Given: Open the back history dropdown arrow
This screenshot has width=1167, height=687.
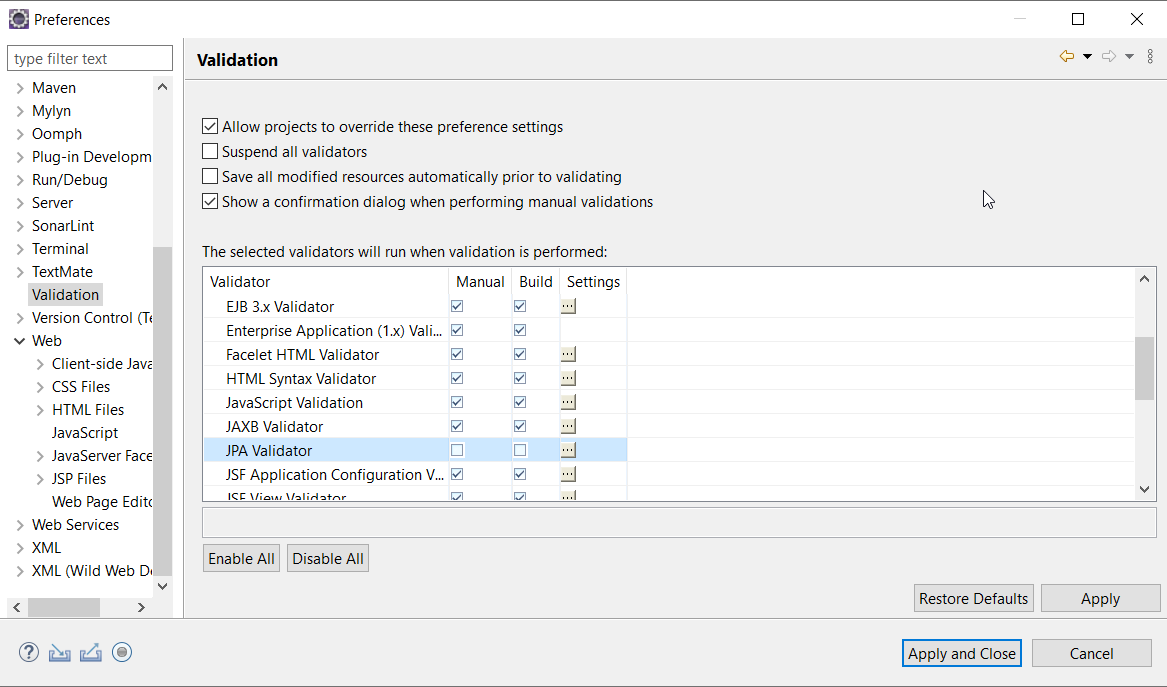Looking at the screenshot, I should [1087, 57].
